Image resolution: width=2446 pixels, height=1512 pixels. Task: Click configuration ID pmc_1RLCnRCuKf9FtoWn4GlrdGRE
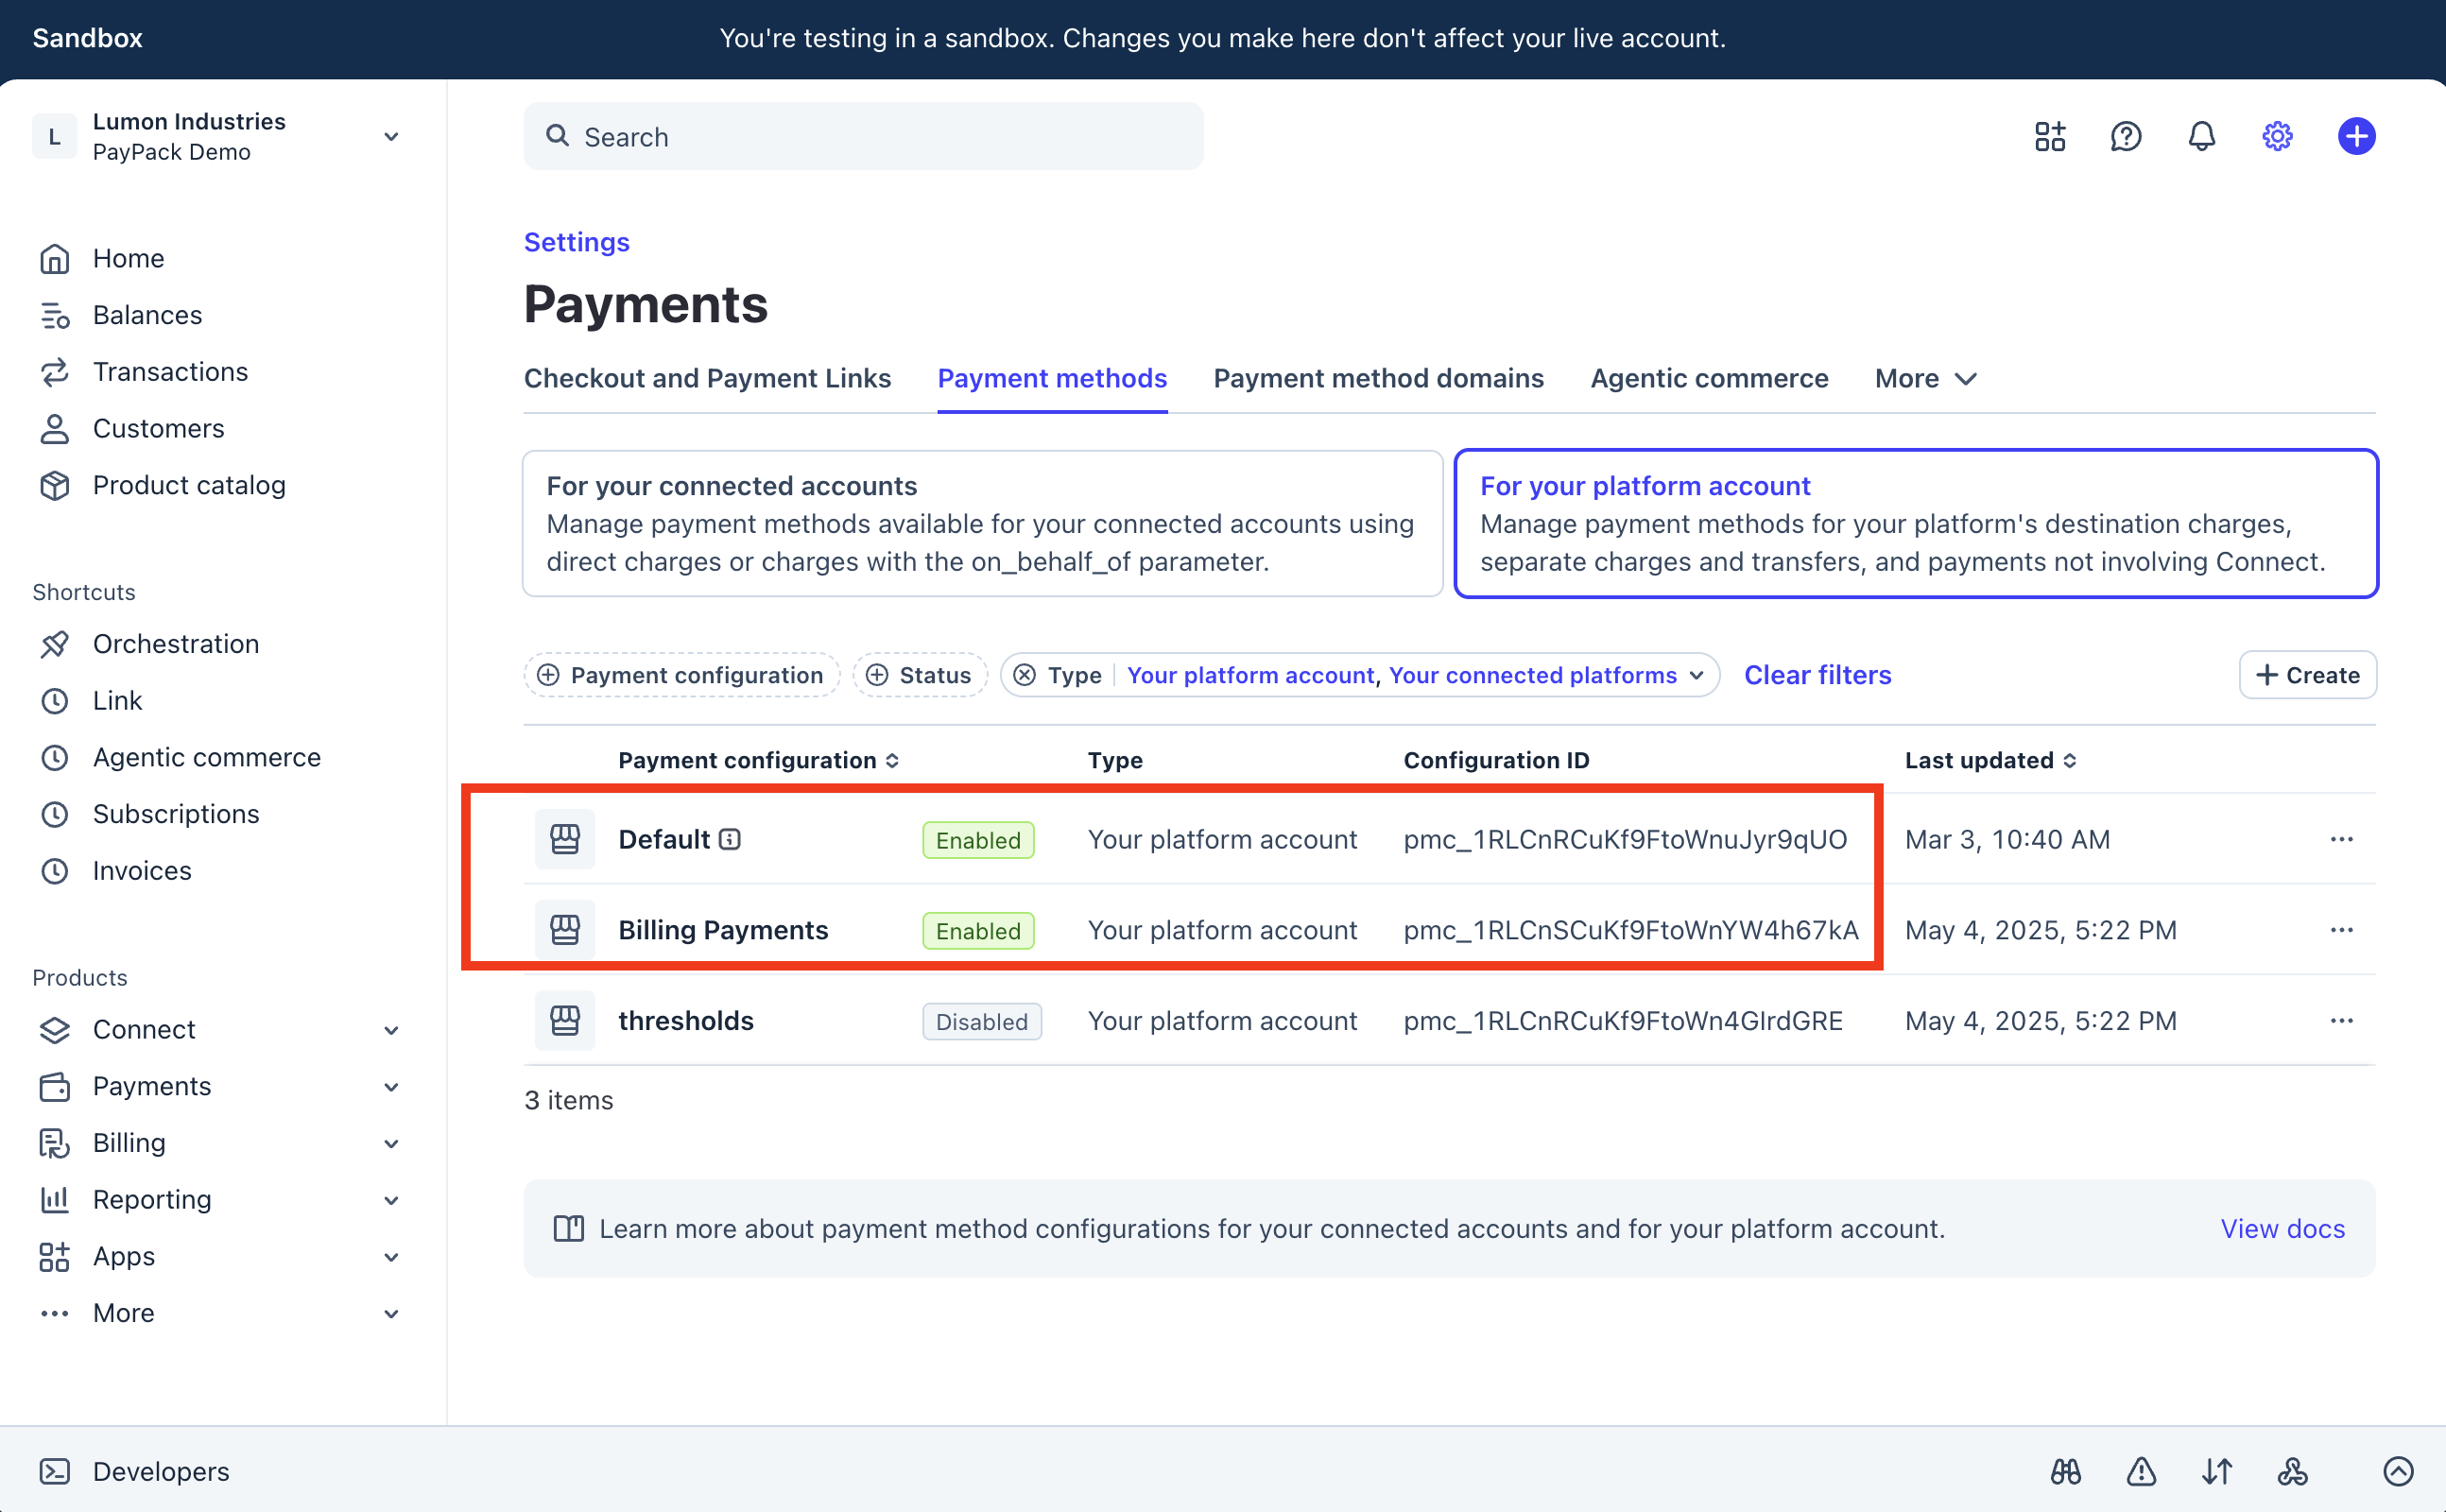(1622, 1021)
